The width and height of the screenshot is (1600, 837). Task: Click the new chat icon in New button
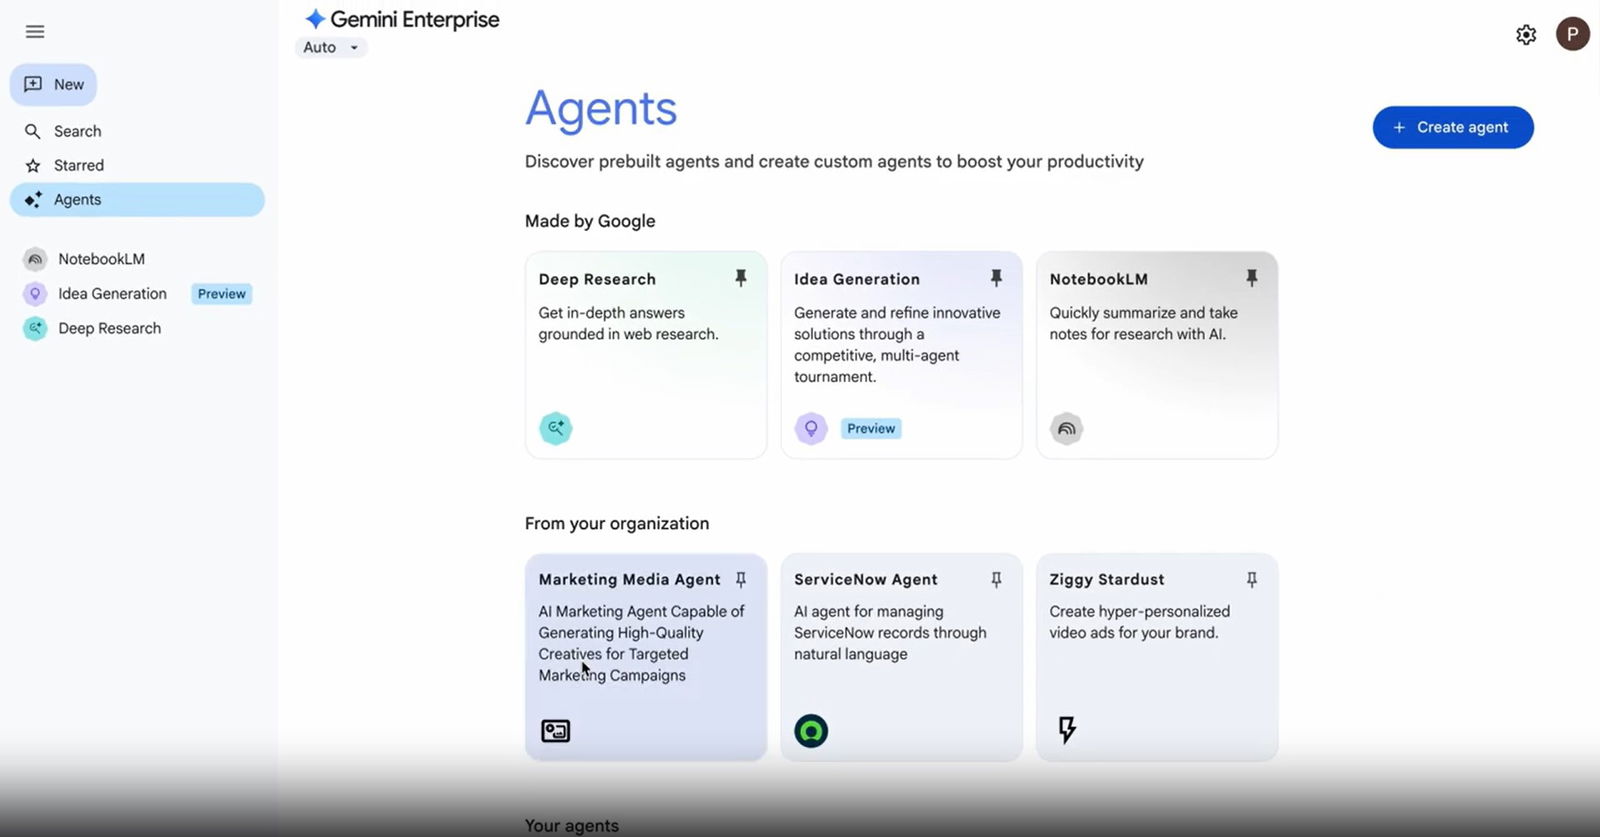tap(33, 84)
